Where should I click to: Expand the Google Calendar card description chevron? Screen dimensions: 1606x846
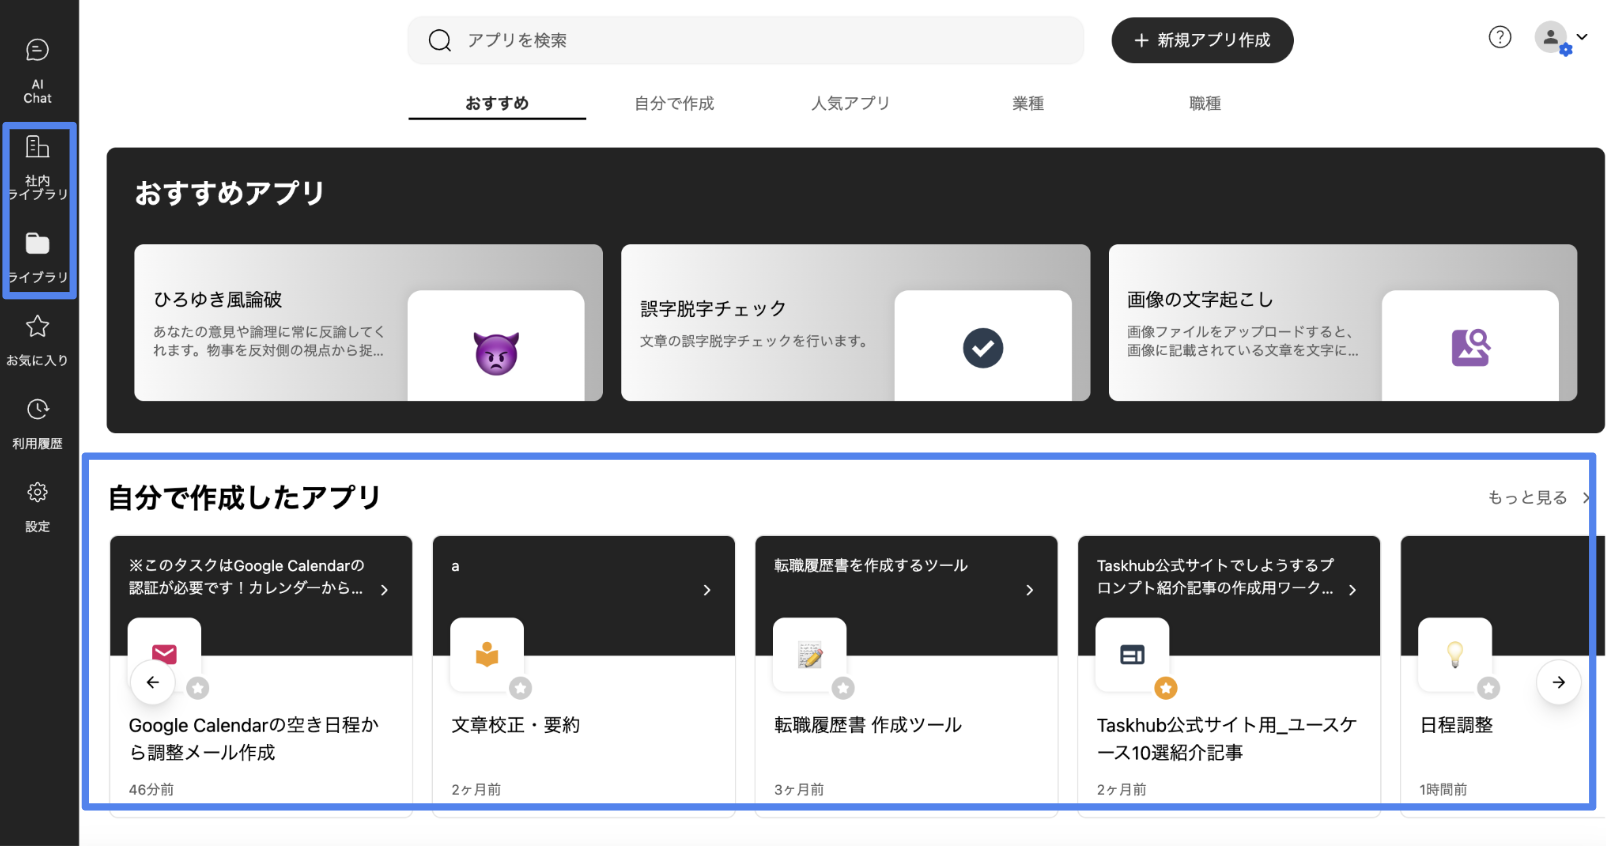384,590
